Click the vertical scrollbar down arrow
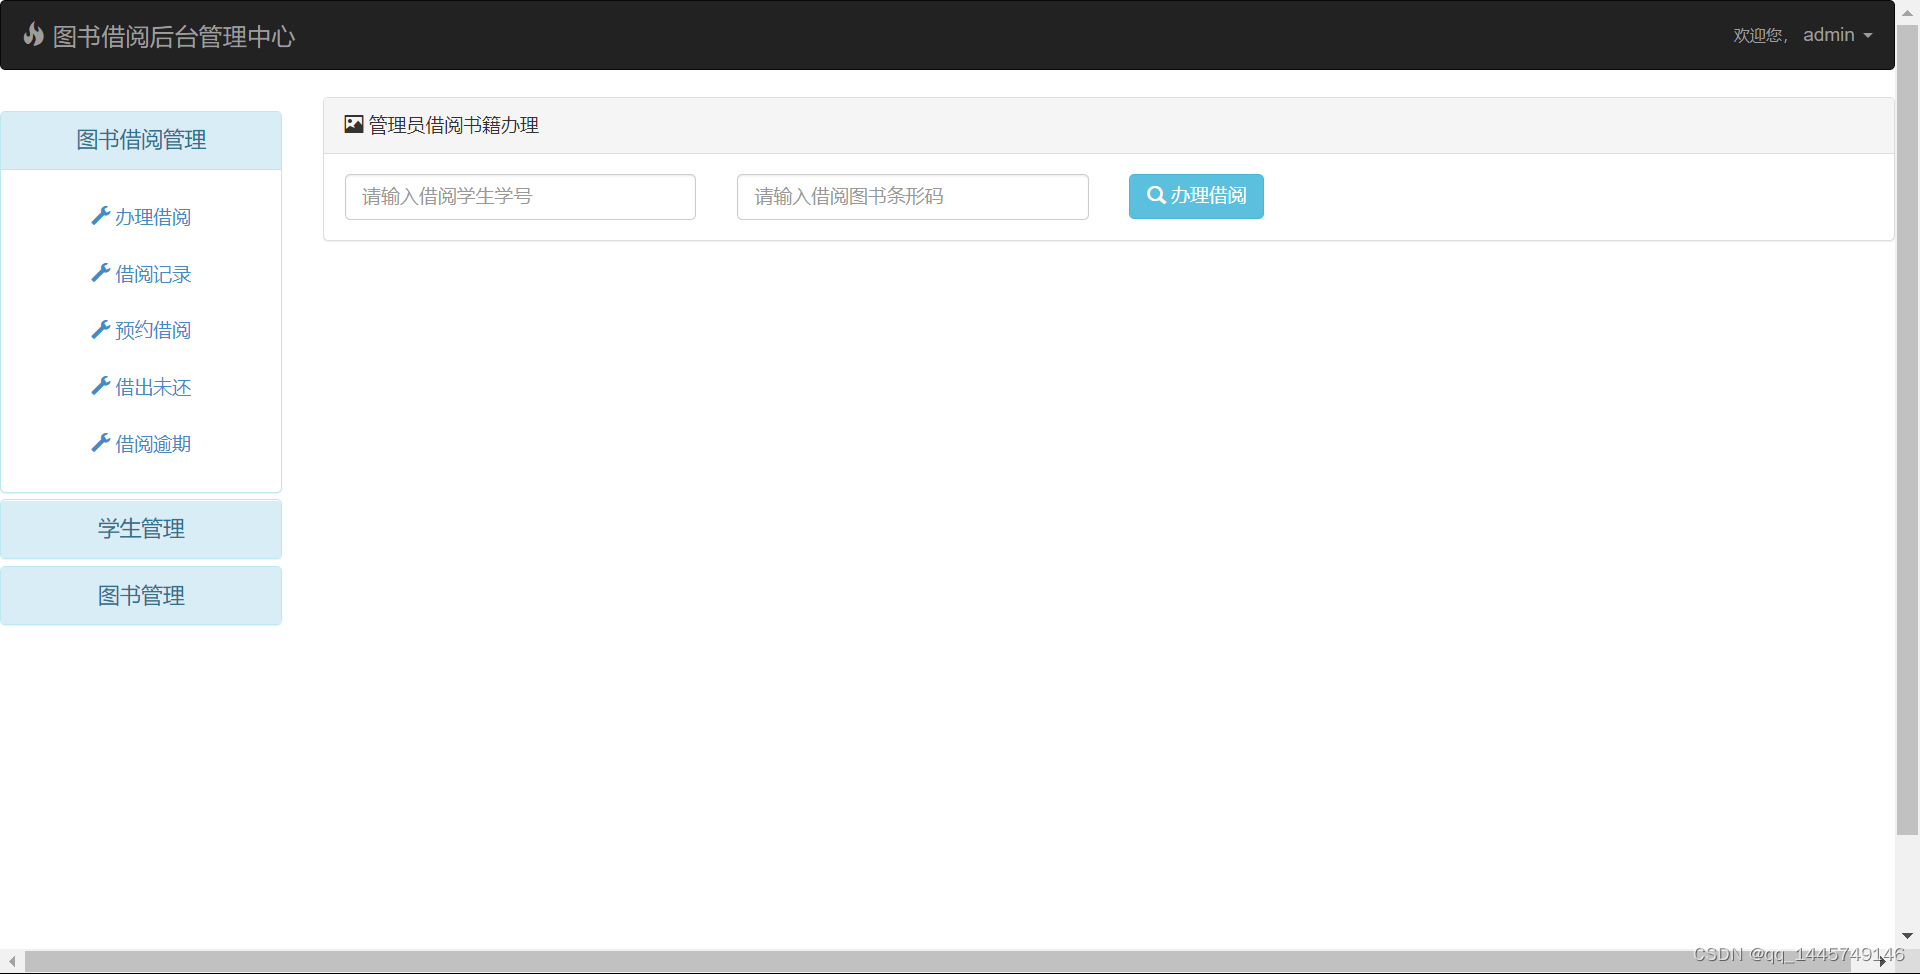The image size is (1920, 974). click(x=1907, y=937)
